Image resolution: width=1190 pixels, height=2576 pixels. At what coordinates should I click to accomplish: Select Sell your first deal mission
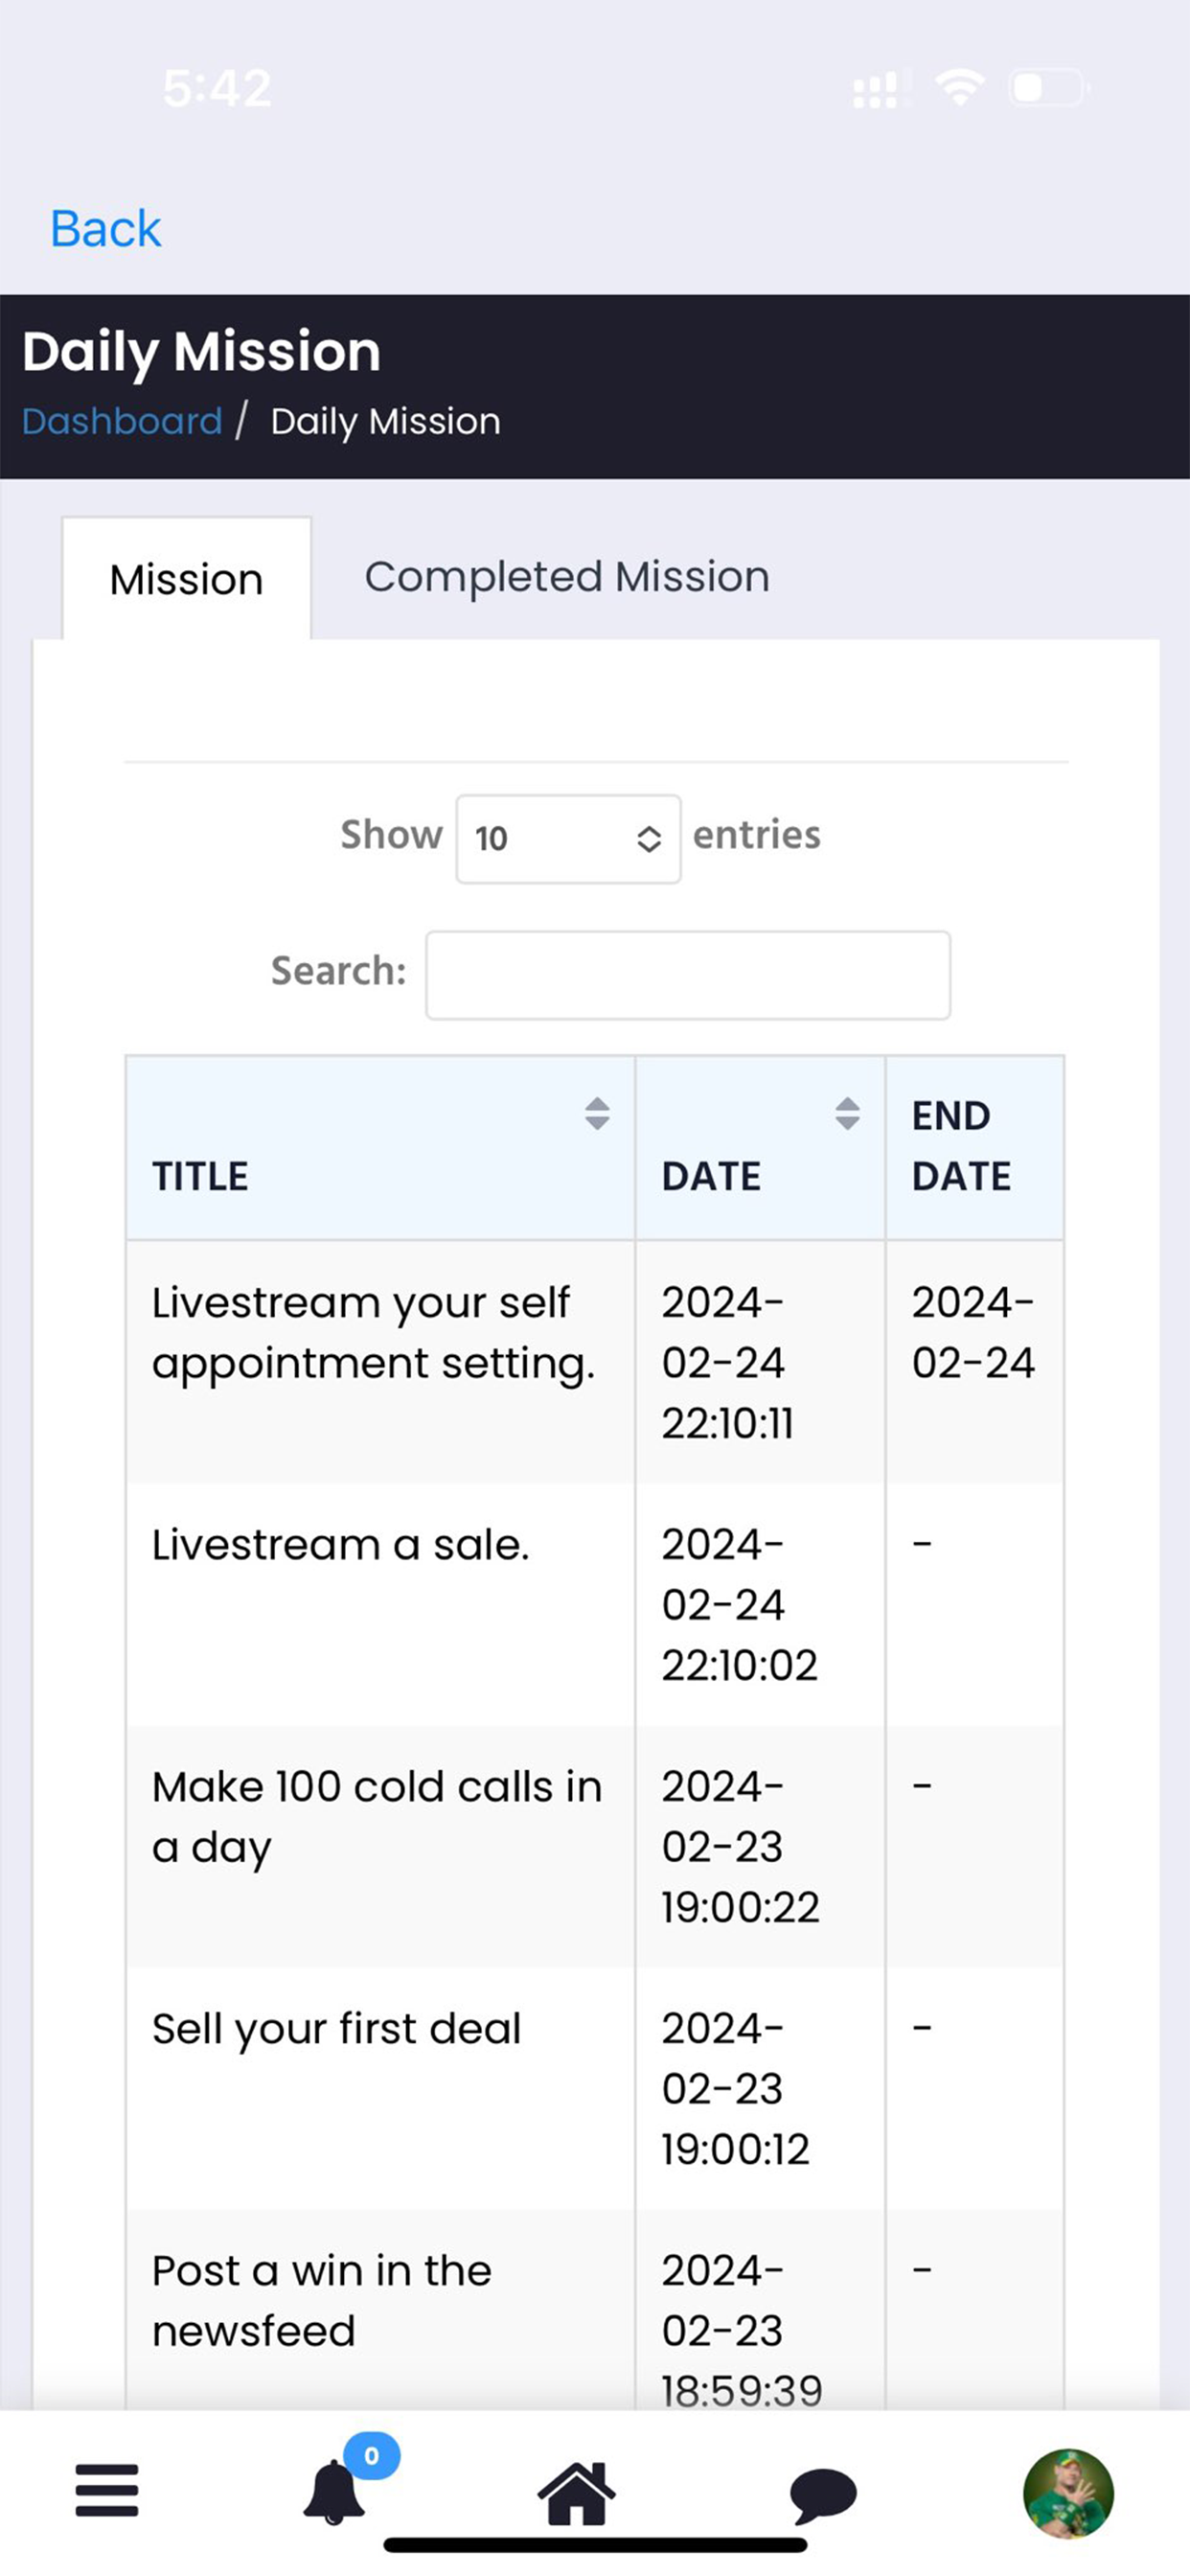594,2089
